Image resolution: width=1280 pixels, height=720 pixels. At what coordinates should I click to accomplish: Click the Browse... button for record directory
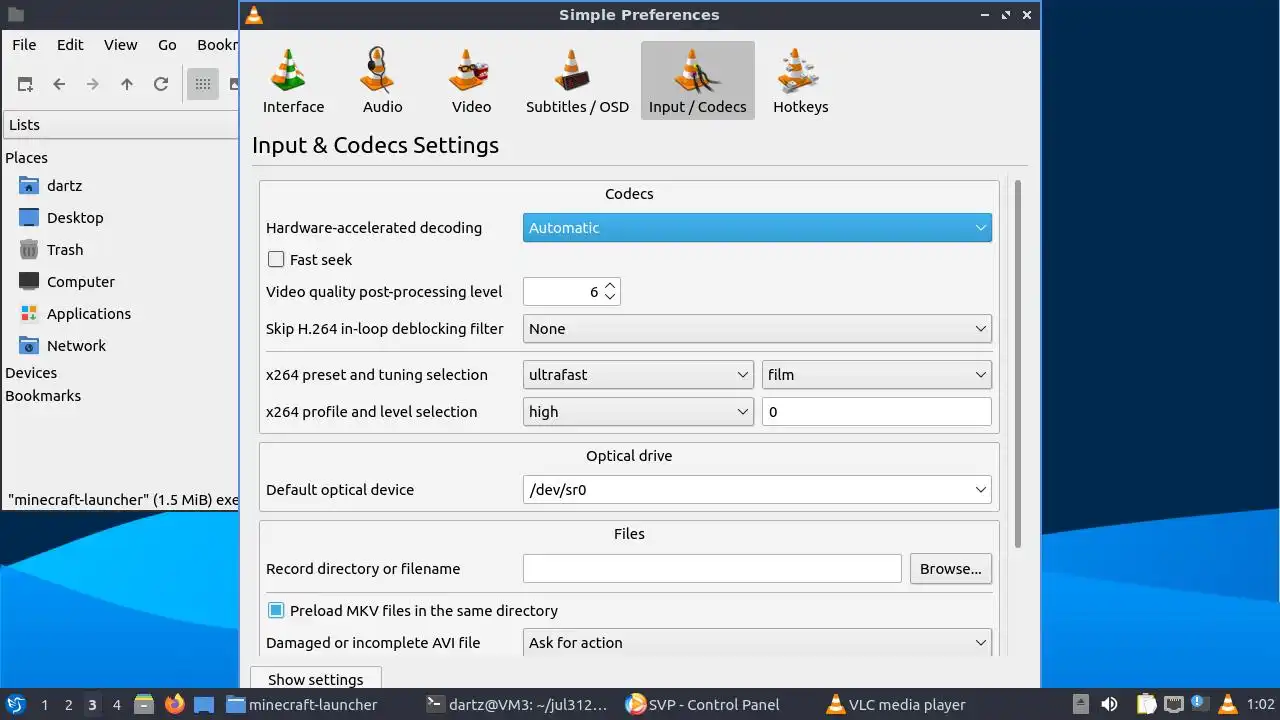(951, 569)
